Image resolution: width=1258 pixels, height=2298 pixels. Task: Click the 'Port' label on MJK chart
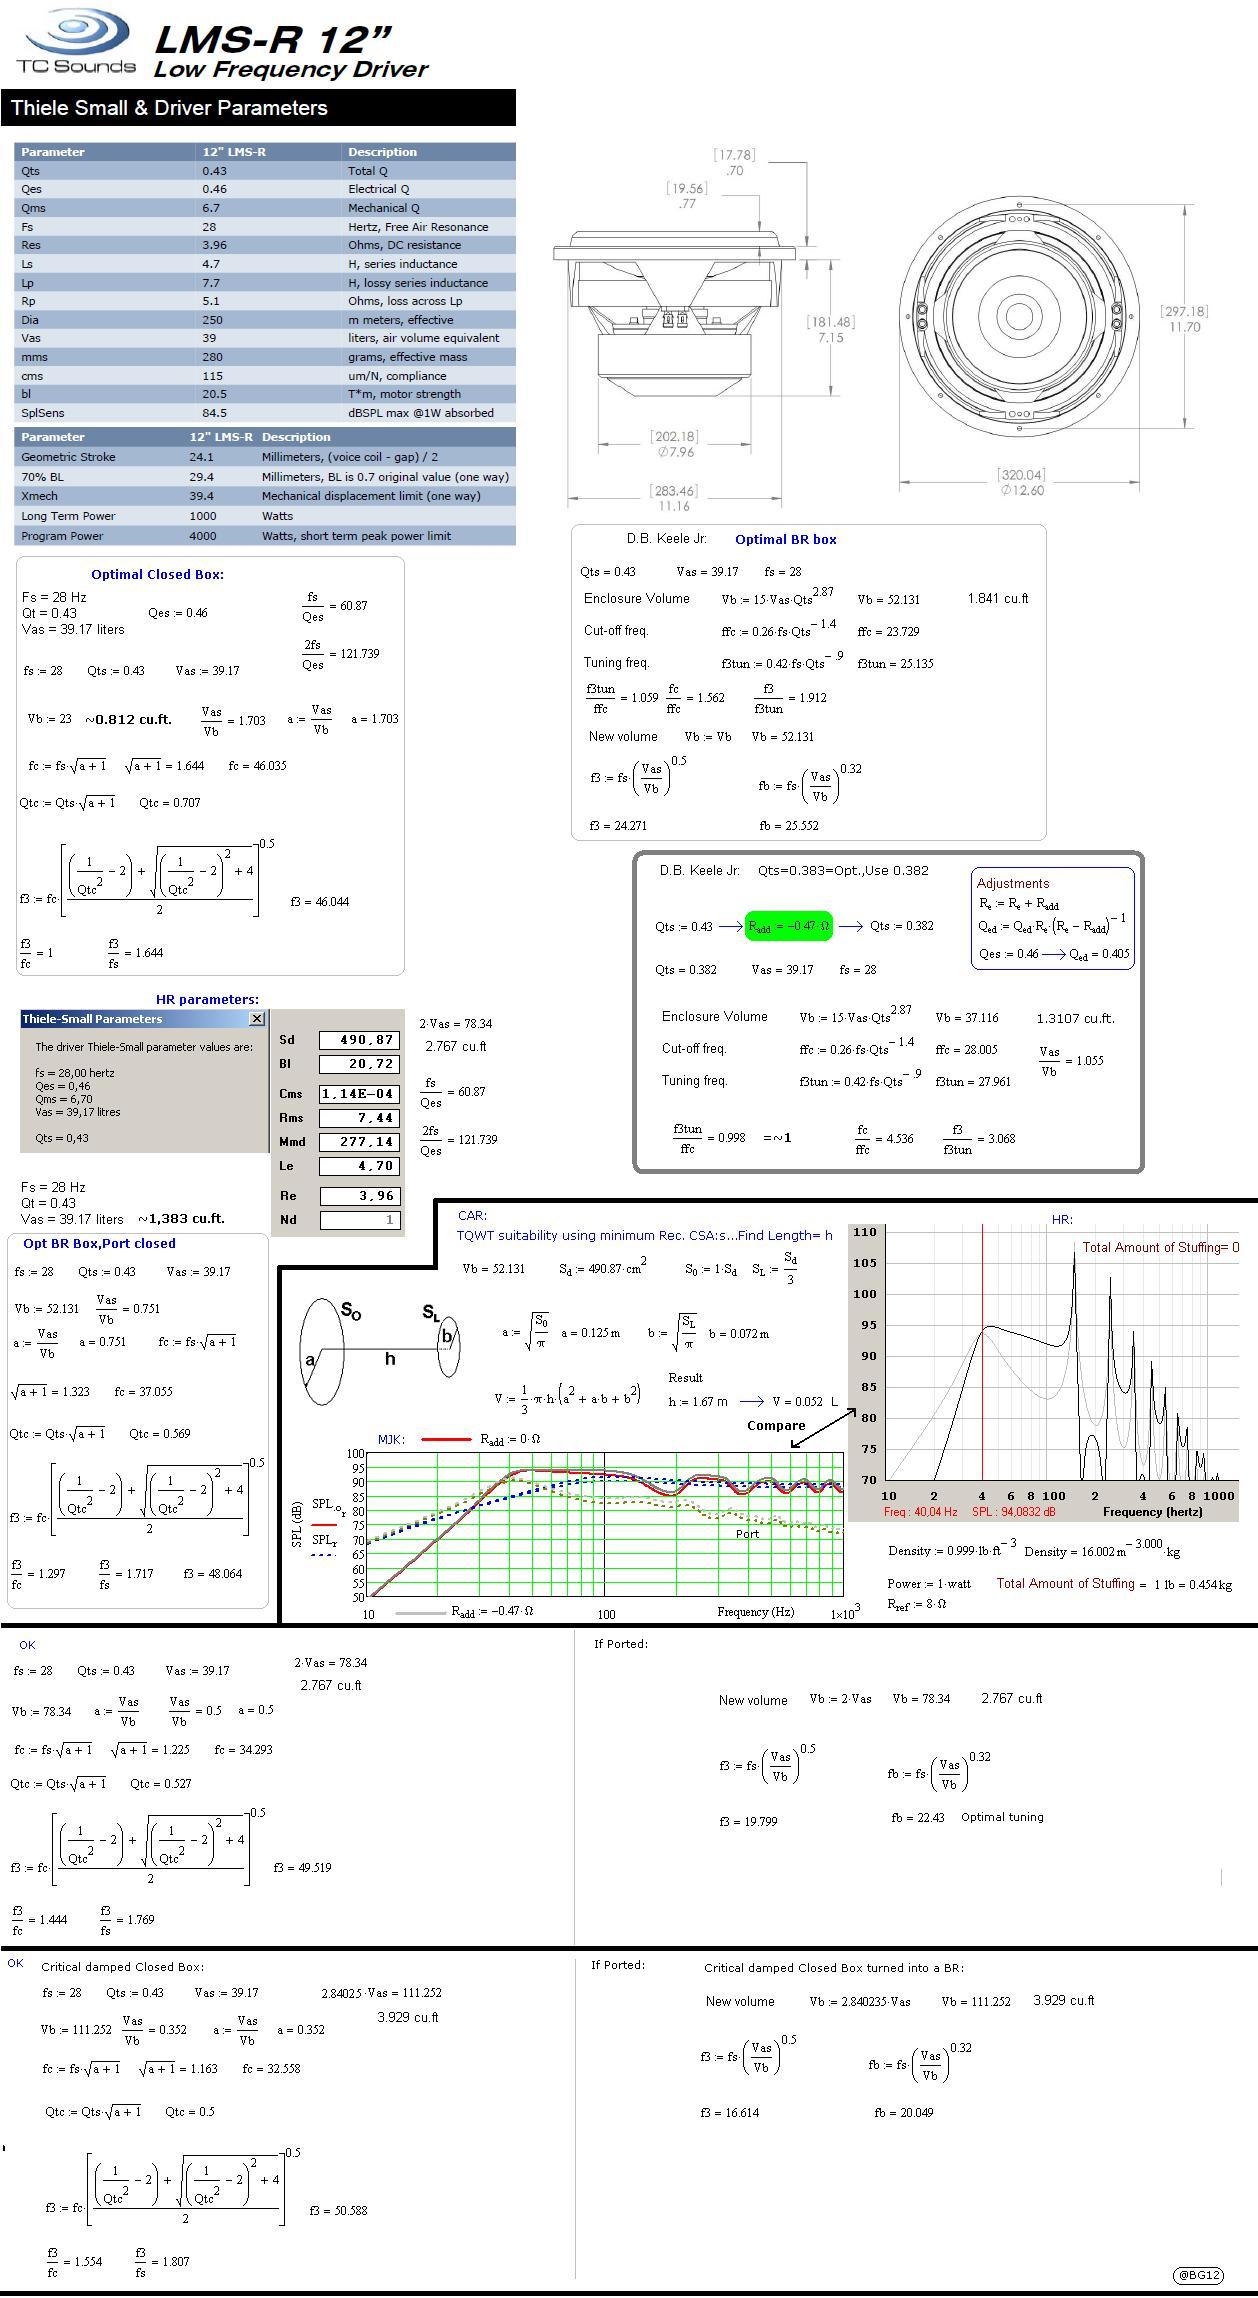click(747, 1533)
